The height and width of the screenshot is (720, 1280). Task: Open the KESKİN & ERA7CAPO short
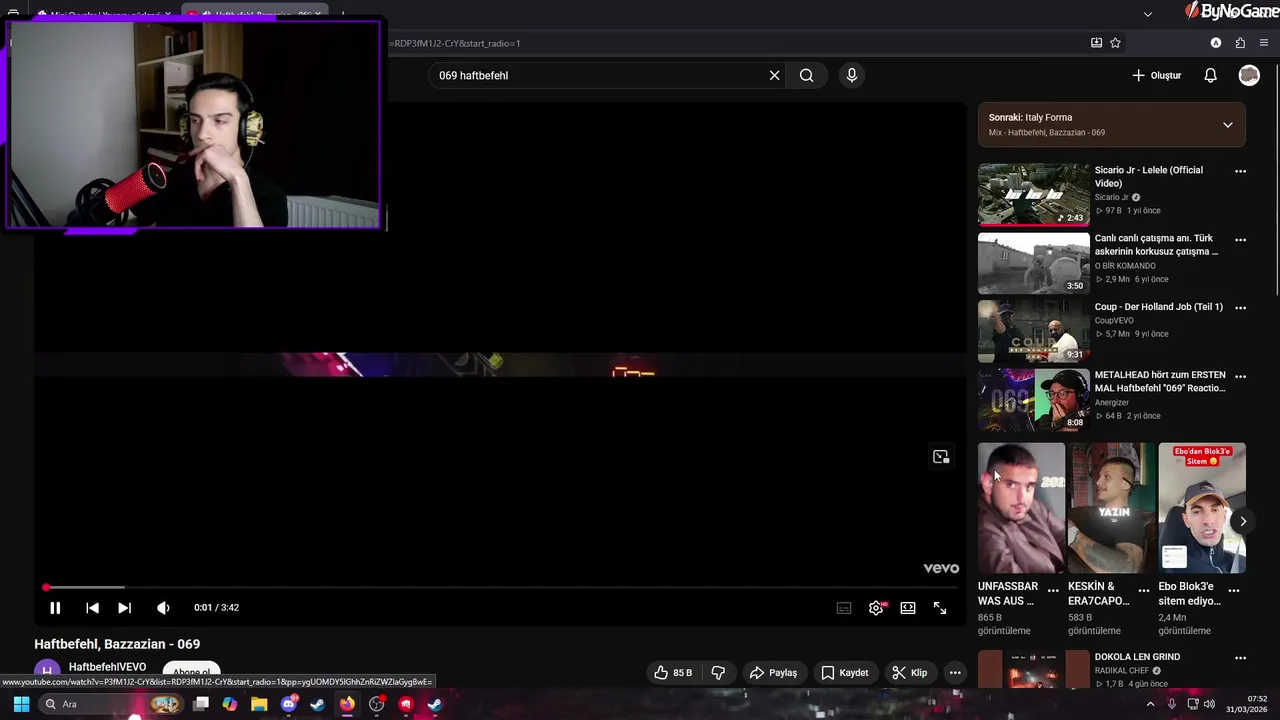tap(1111, 508)
